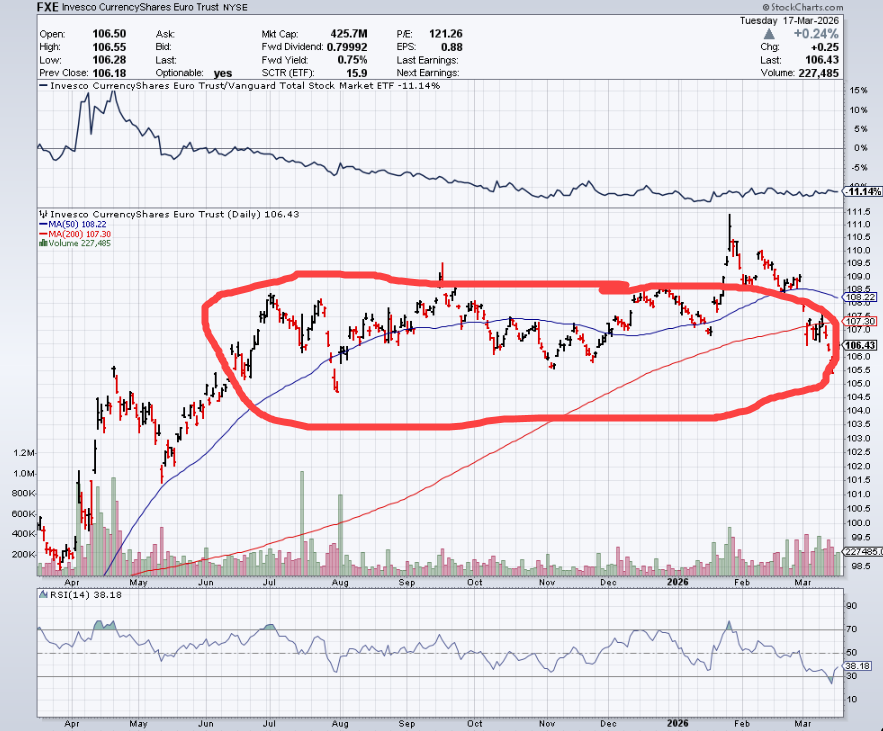The image size is (883, 731).
Task: Click the 106.43 last price axis tag
Action: pos(860,345)
